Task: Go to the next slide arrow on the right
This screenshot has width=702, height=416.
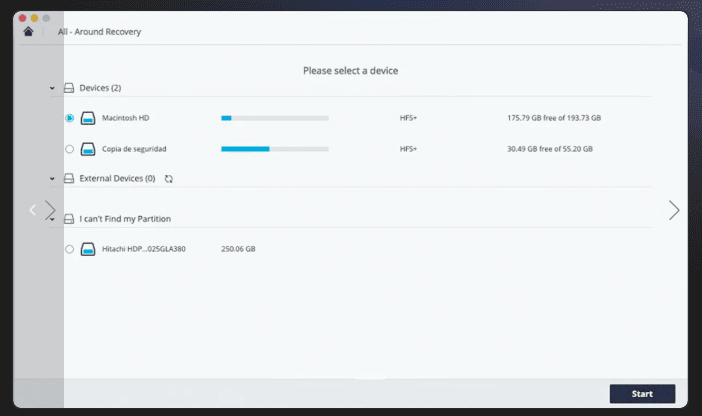Action: (x=674, y=210)
